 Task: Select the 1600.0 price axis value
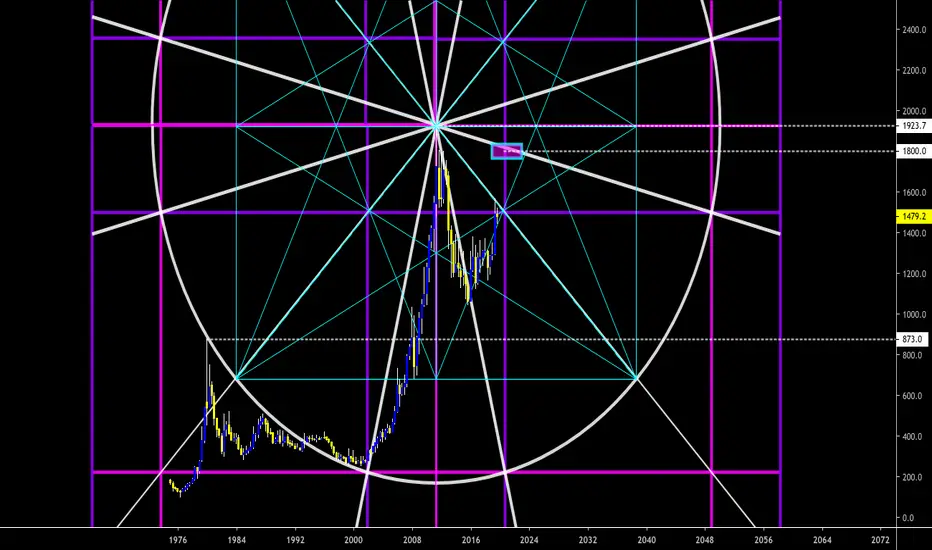point(914,193)
